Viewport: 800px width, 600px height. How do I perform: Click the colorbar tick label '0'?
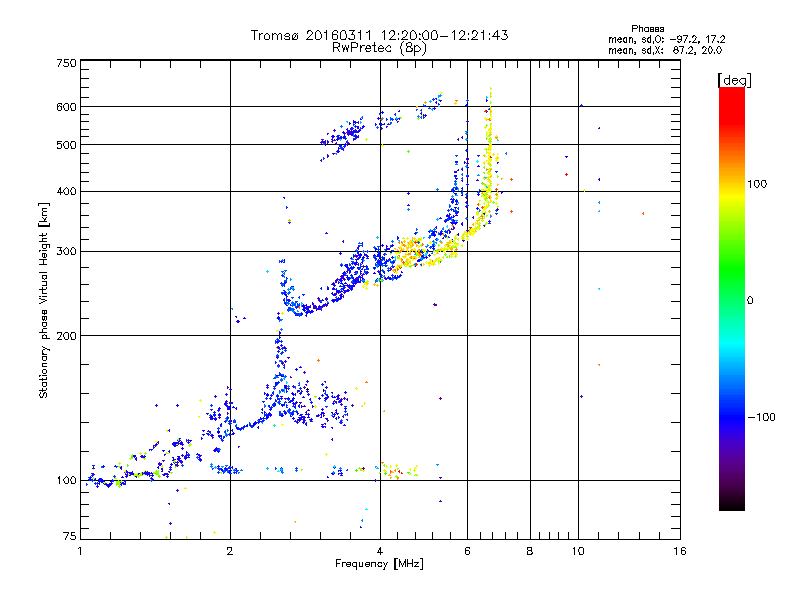[x=750, y=301]
